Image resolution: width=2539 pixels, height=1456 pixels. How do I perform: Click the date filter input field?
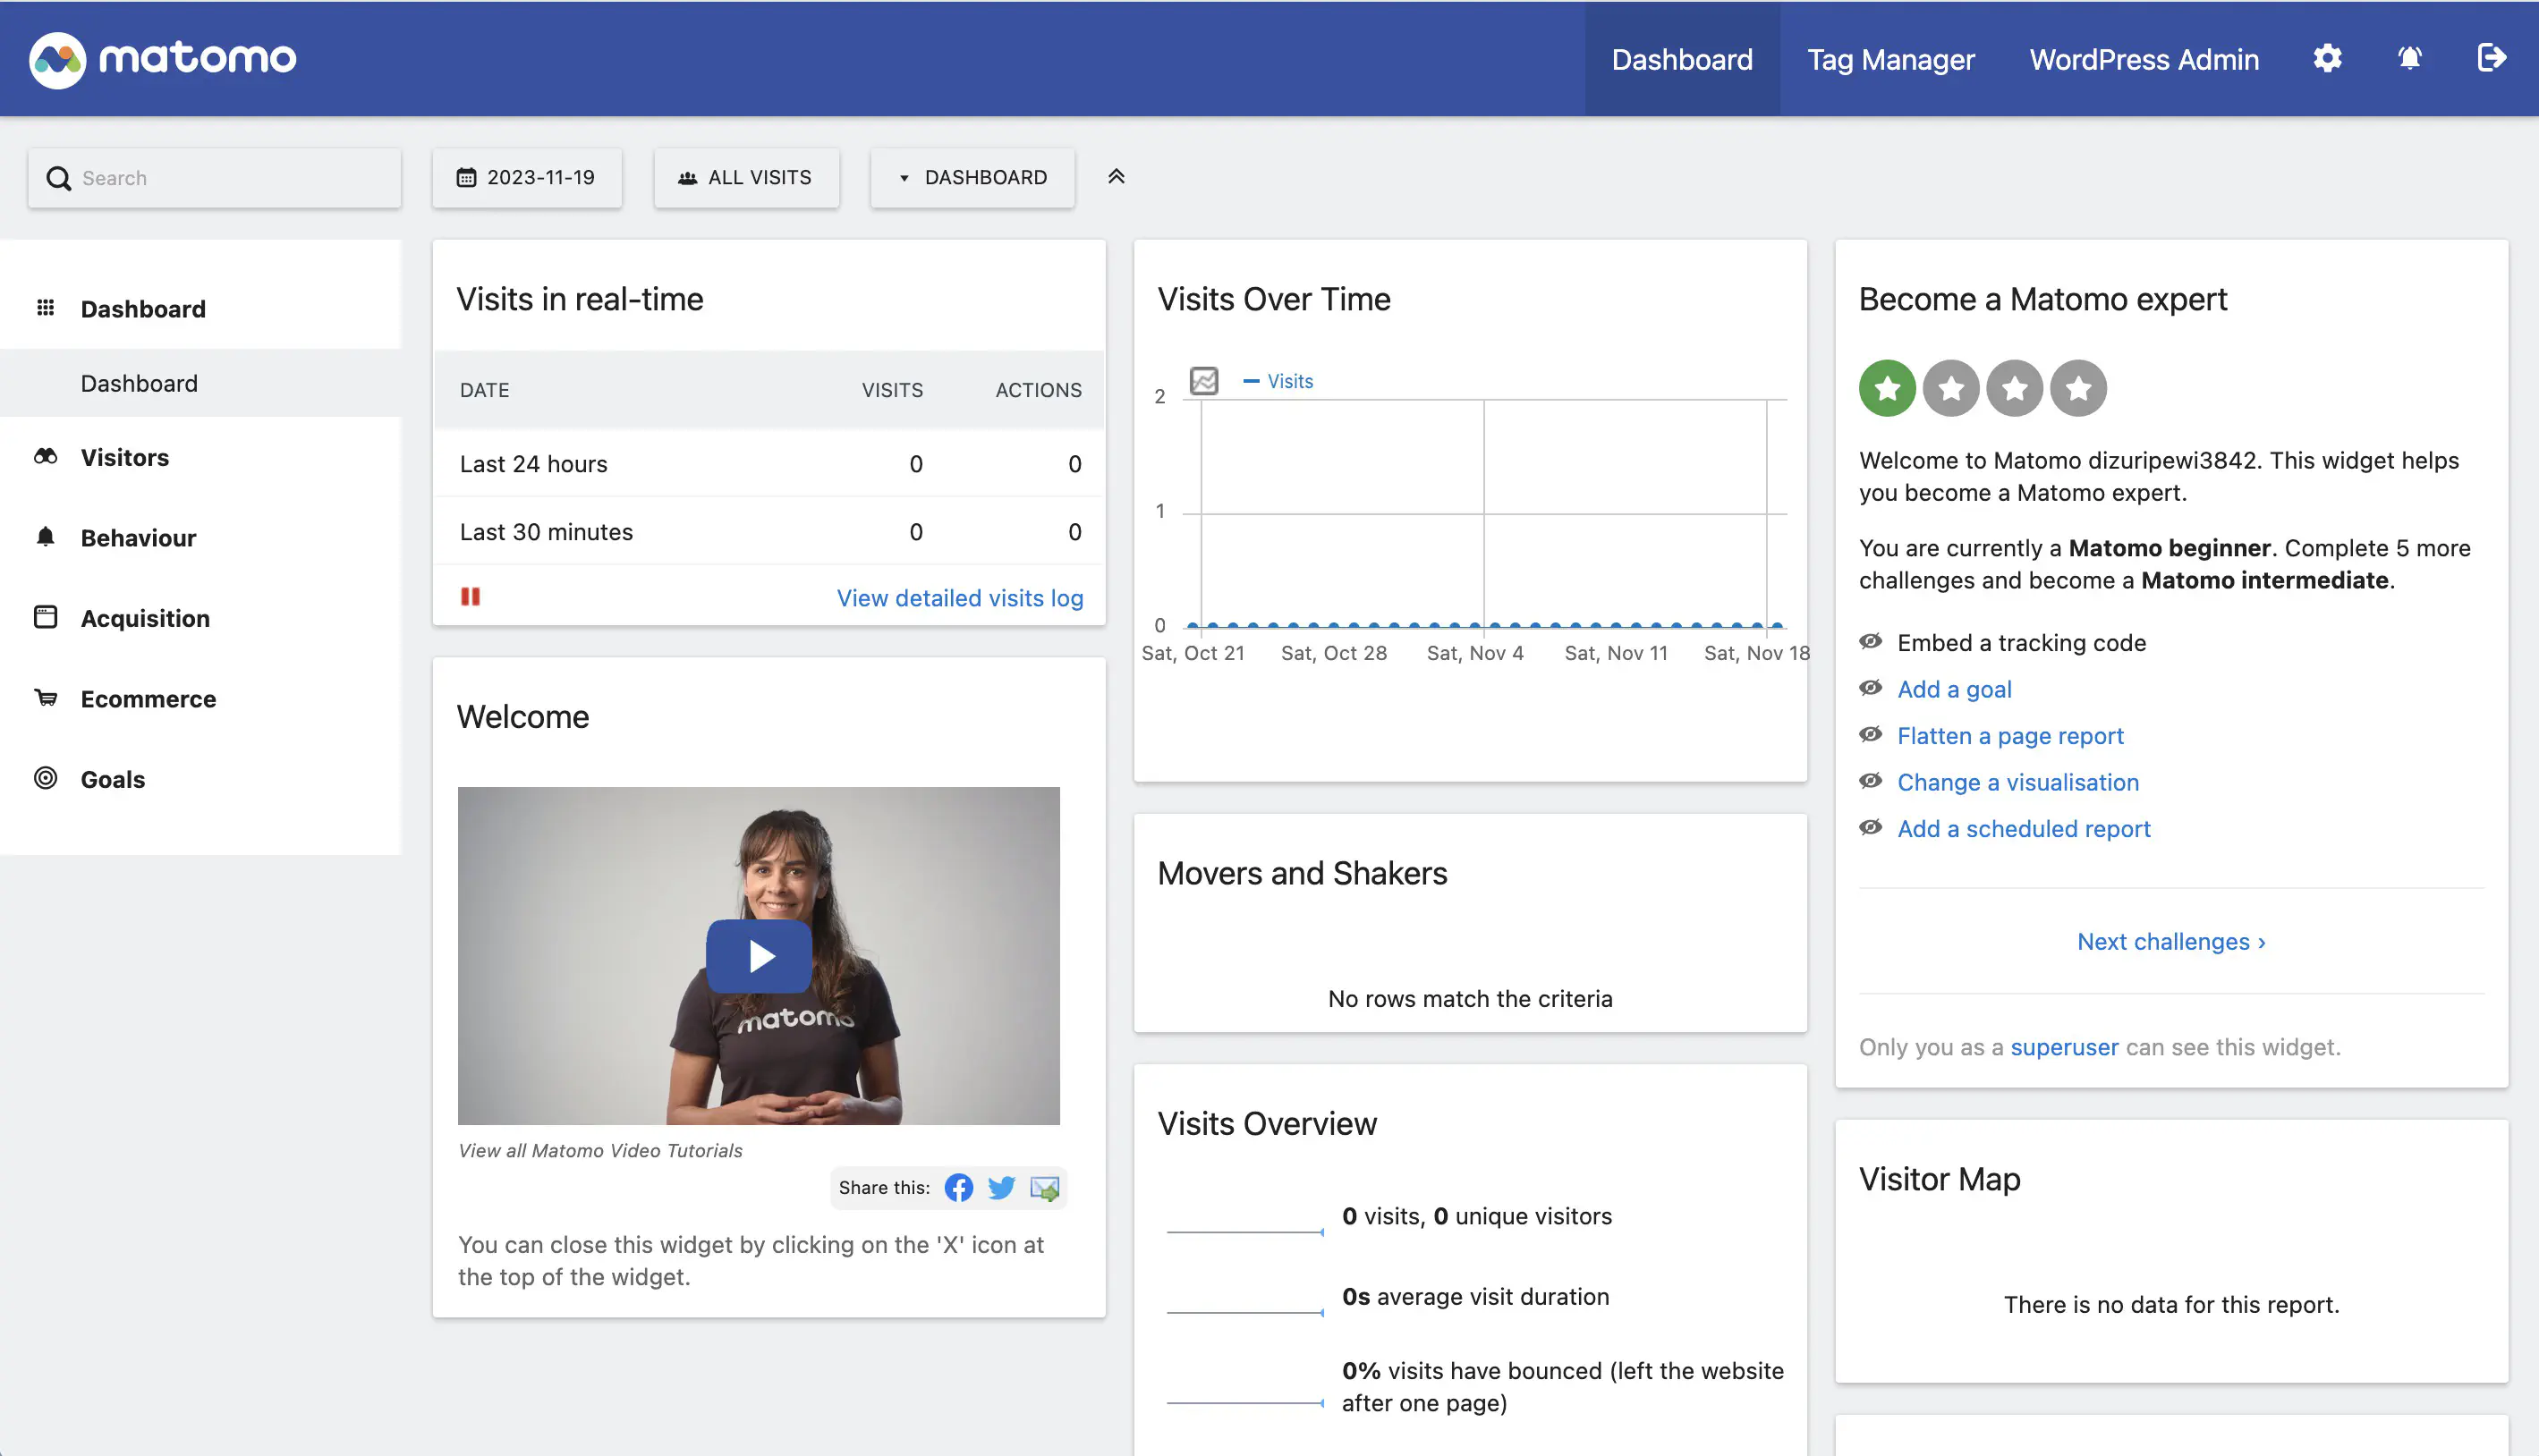[527, 176]
